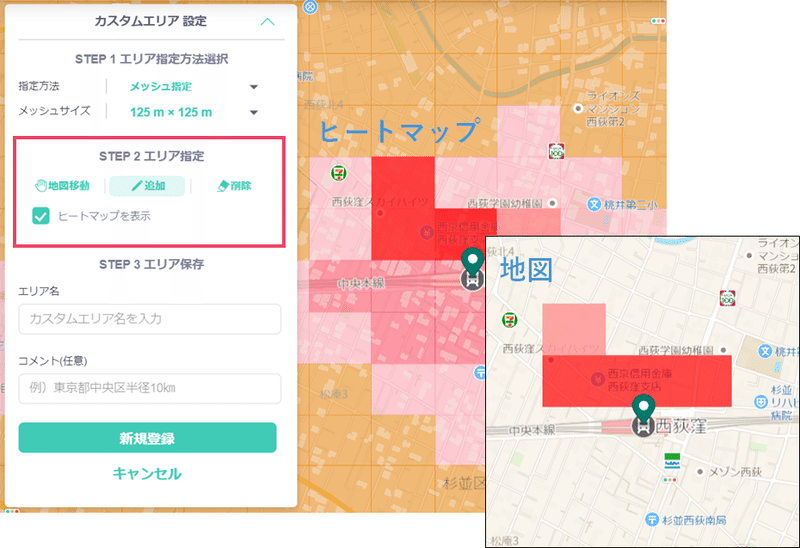The height and width of the screenshot is (548, 800).
Task: Select the 追加 pencil tool
Action: pyautogui.click(x=147, y=186)
